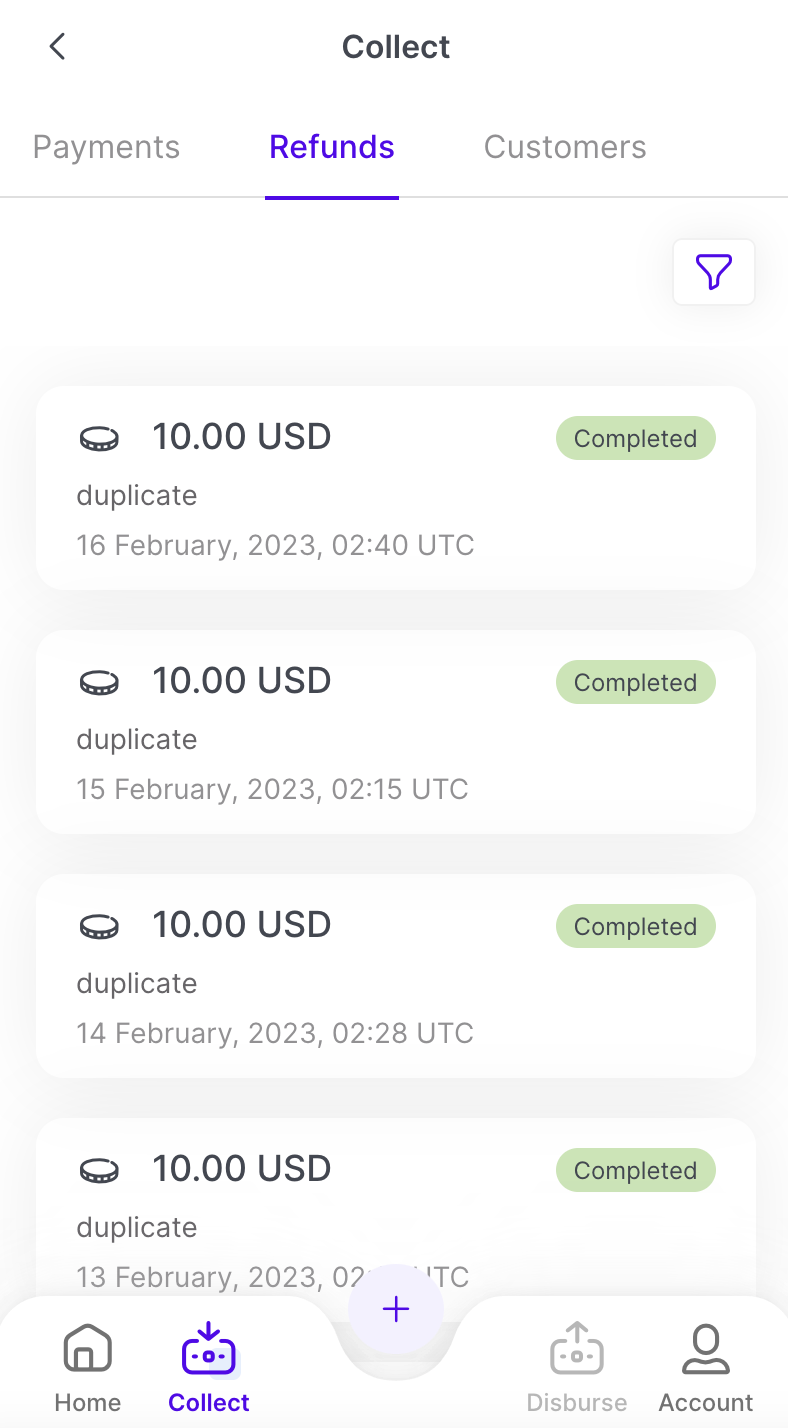
Task: Click coin icon on 14 February refund
Action: click(x=99, y=926)
